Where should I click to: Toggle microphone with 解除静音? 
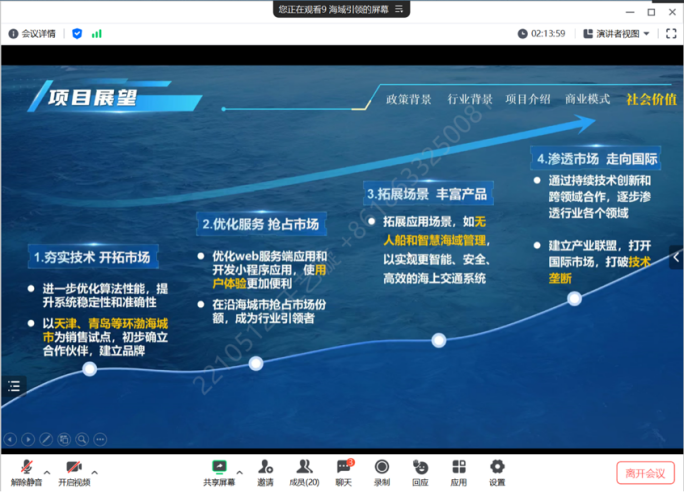[x=25, y=471]
